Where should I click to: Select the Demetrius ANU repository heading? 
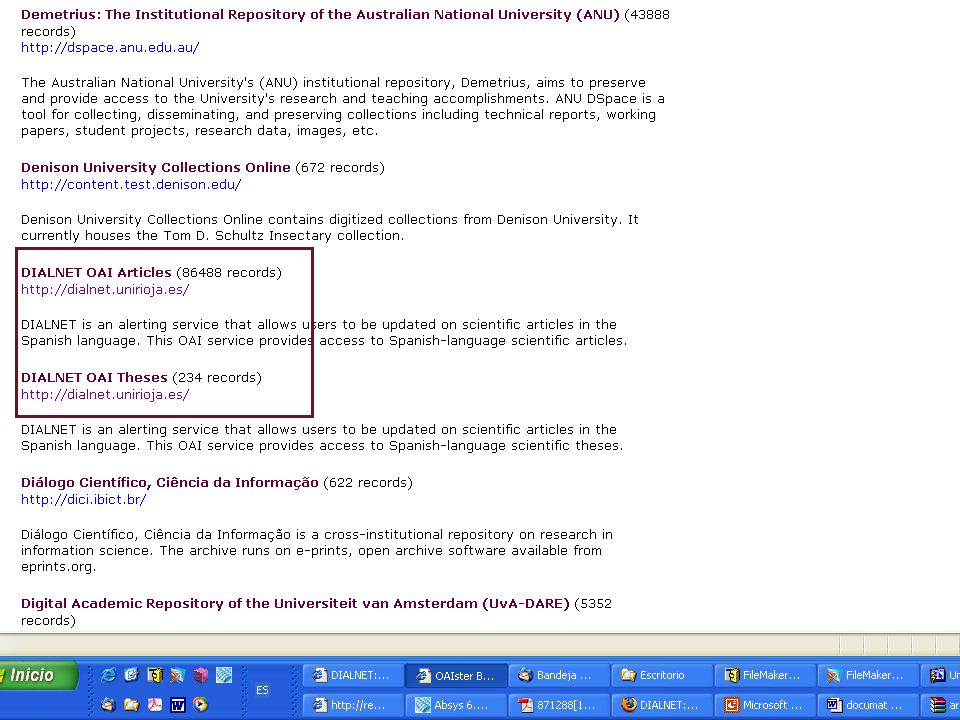[x=320, y=15]
